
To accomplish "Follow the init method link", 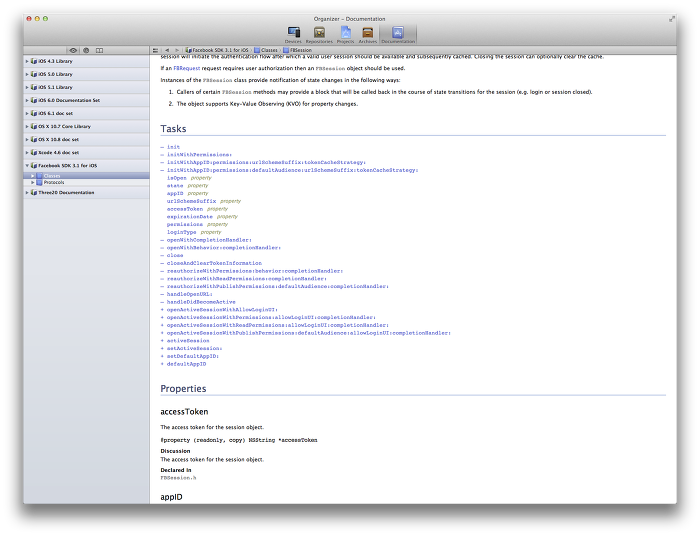I will click(173, 147).
